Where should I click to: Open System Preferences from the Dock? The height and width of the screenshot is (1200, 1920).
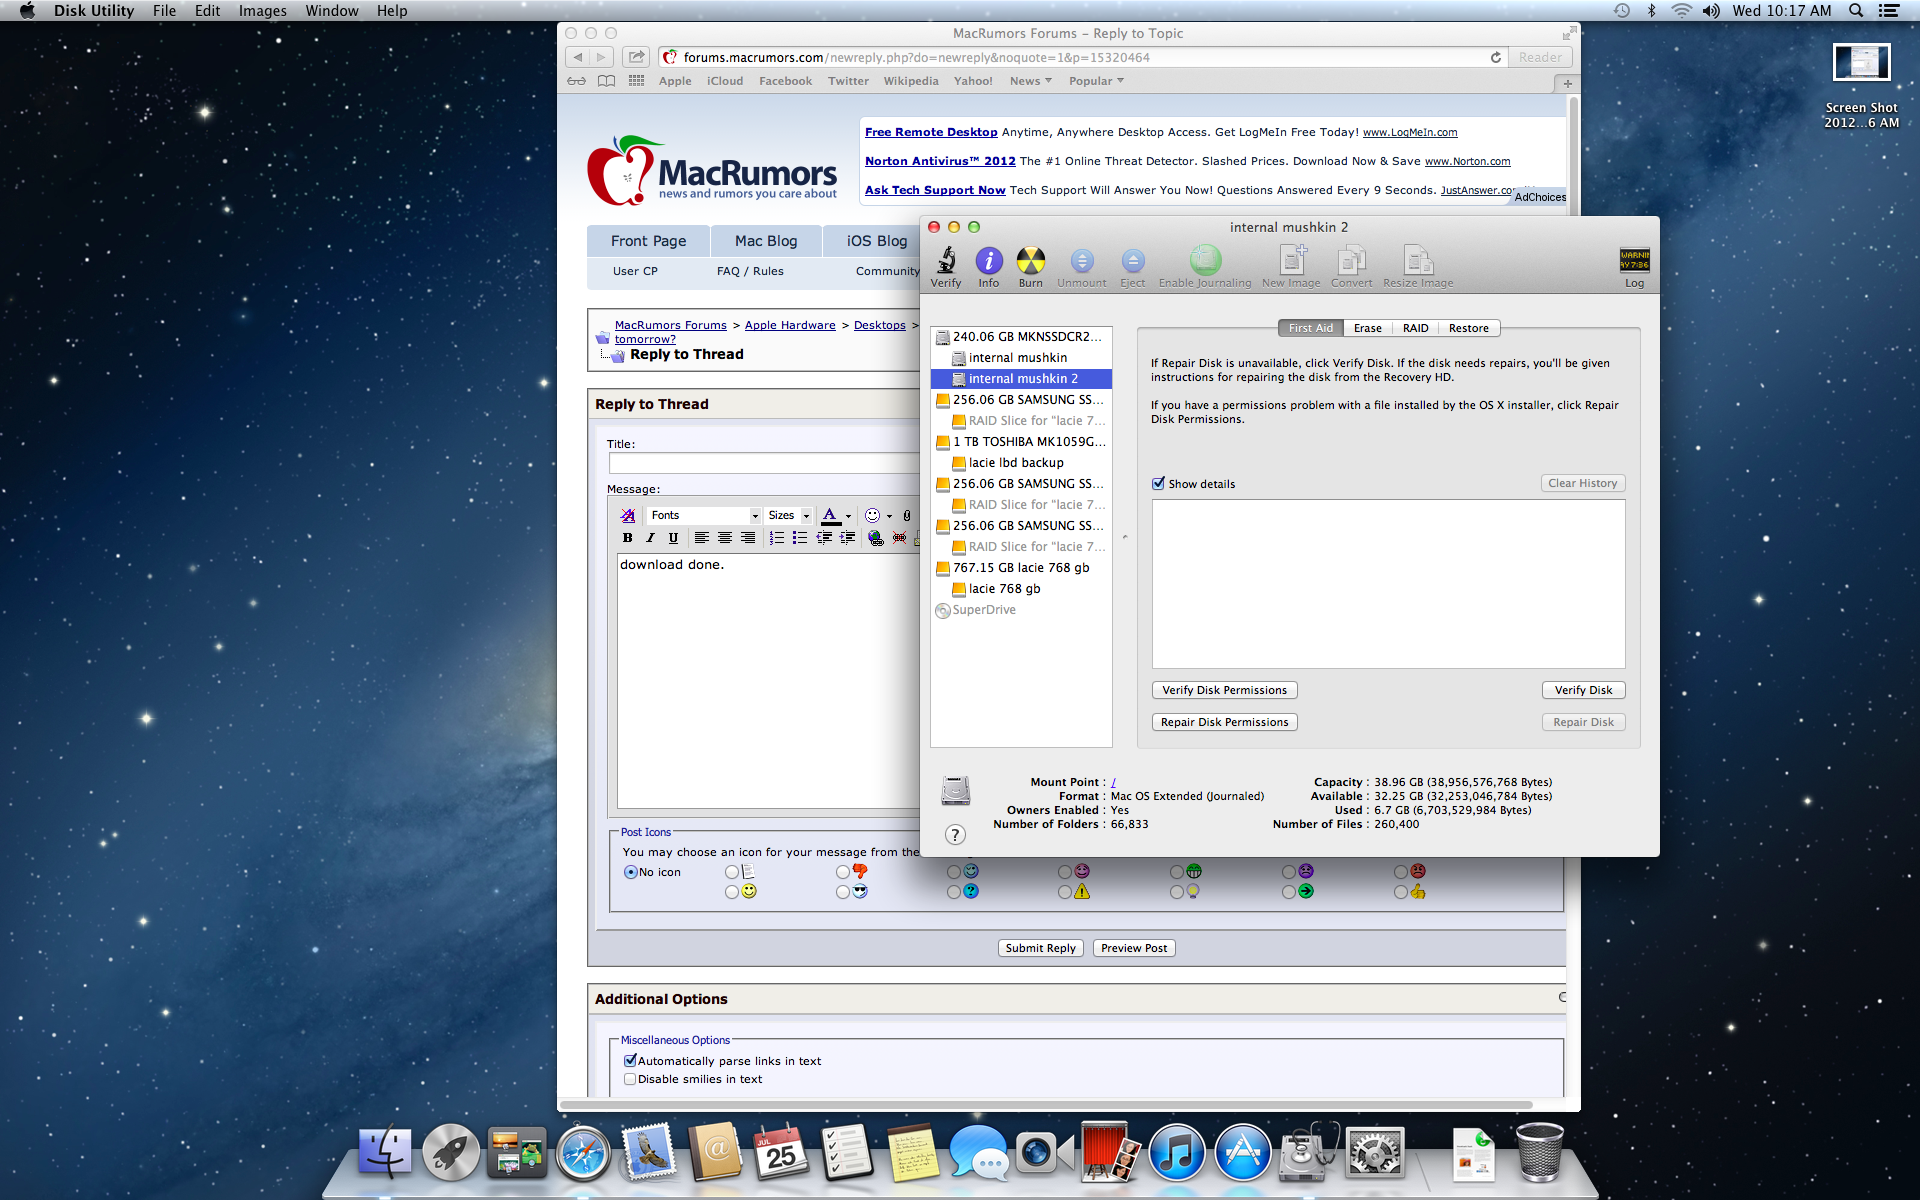(1375, 1155)
